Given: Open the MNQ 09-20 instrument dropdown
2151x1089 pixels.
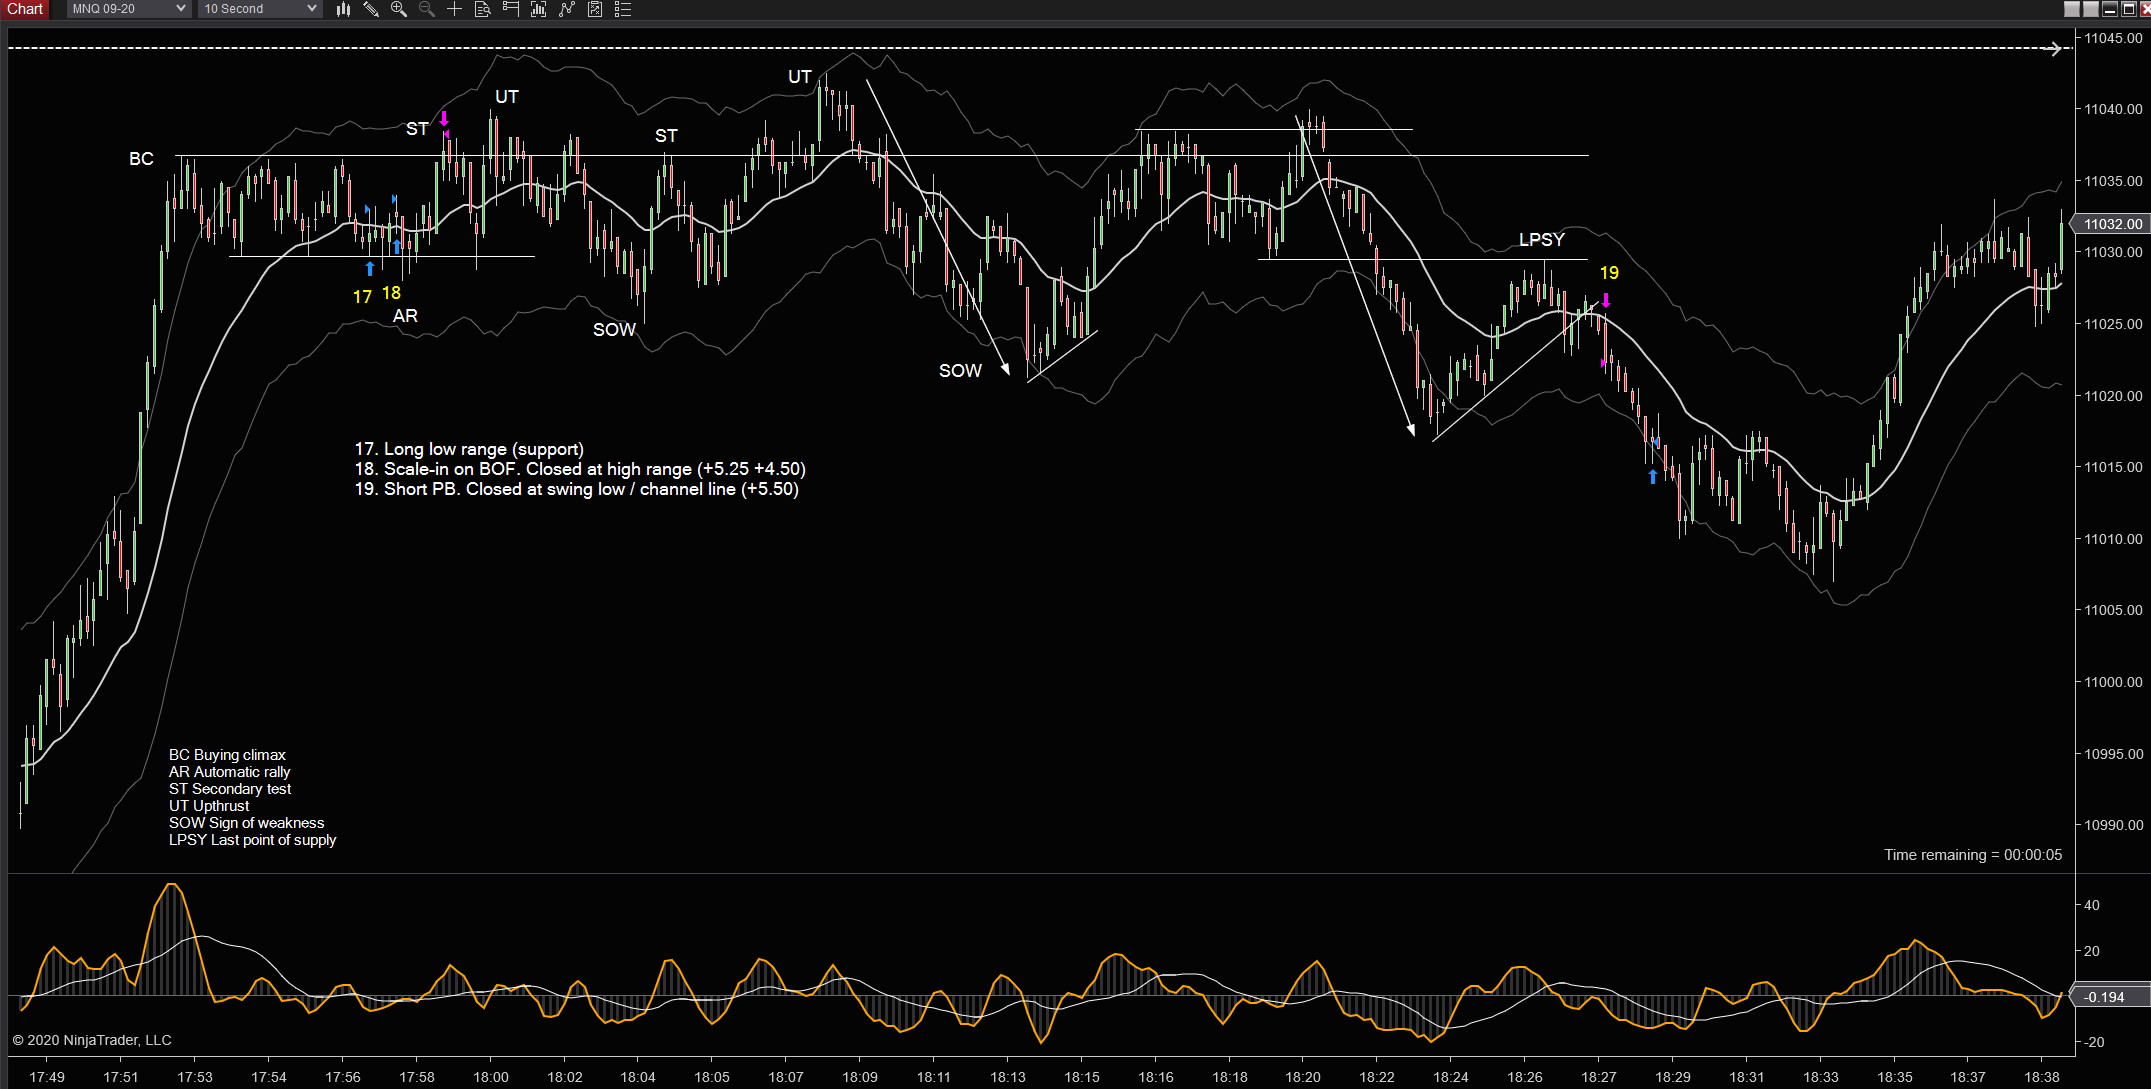Looking at the screenshot, I should (x=129, y=9).
